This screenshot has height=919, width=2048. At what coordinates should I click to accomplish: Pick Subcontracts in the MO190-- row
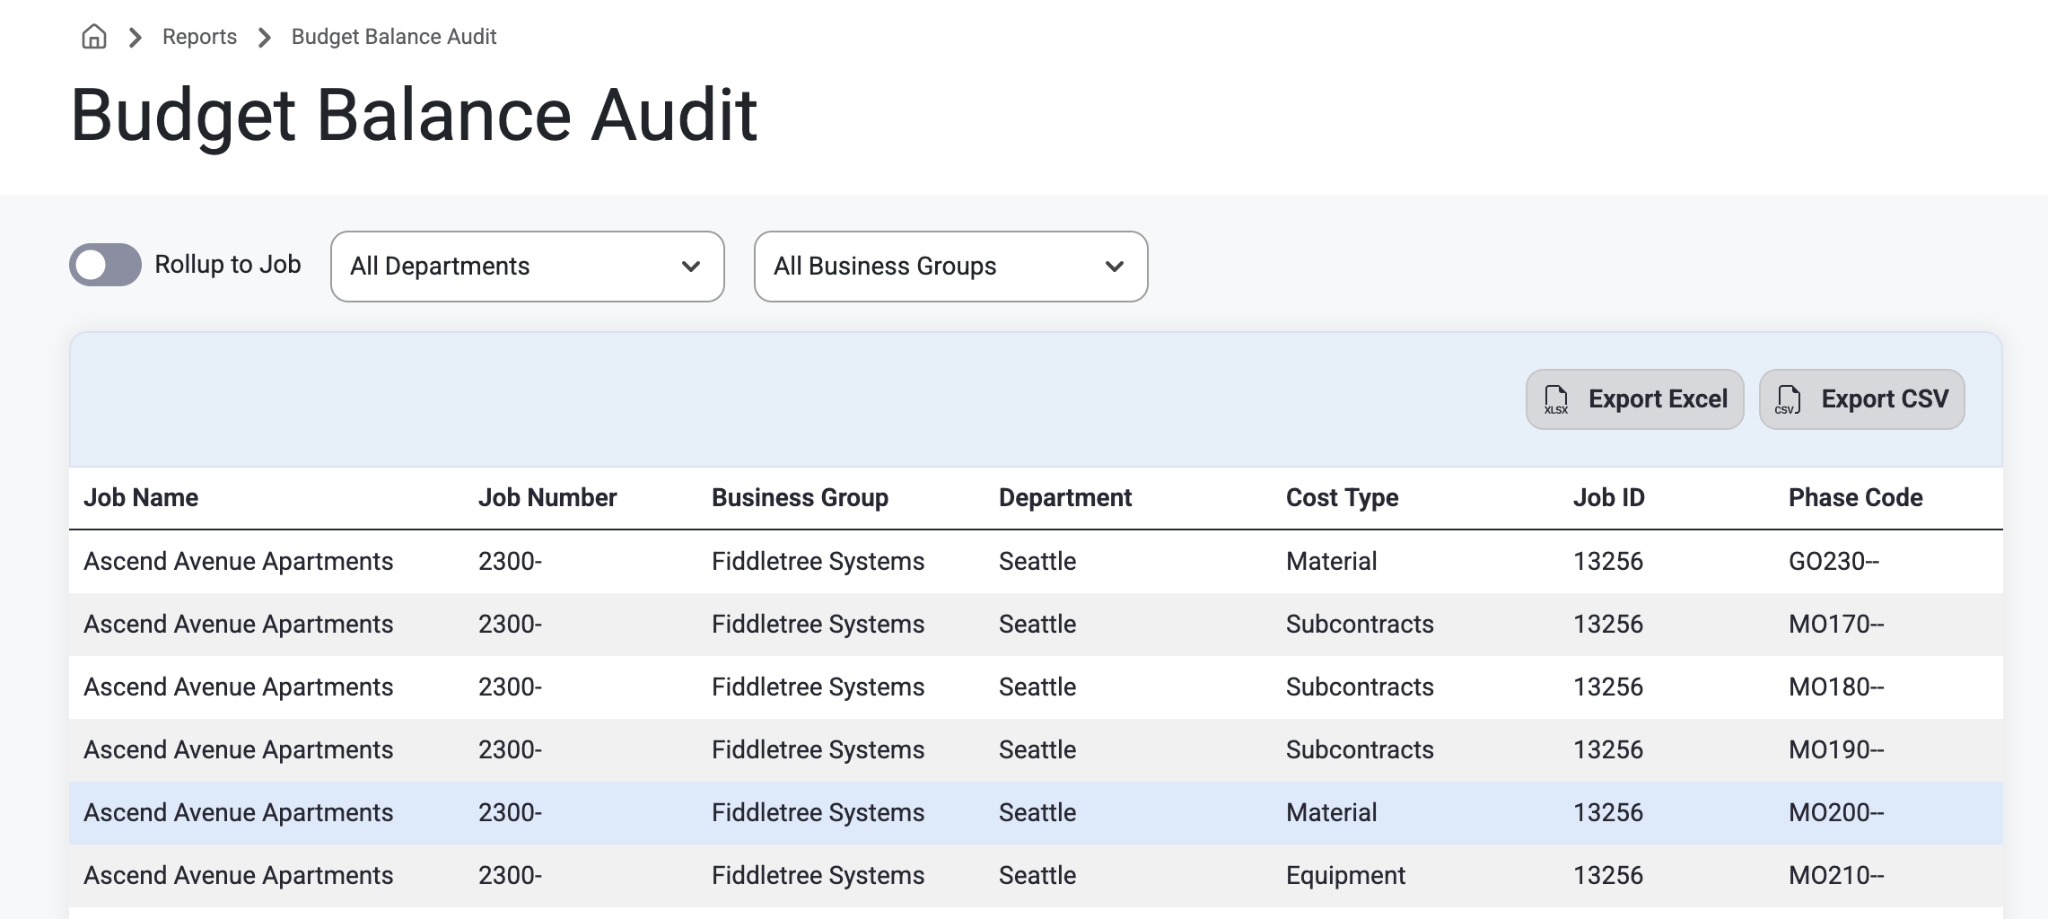pyautogui.click(x=1360, y=750)
